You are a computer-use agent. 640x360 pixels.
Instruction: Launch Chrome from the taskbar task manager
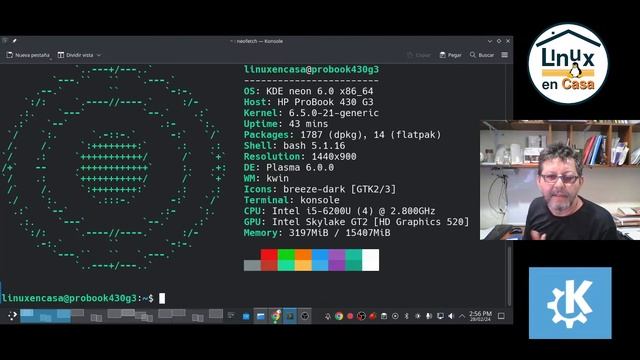tap(276, 316)
